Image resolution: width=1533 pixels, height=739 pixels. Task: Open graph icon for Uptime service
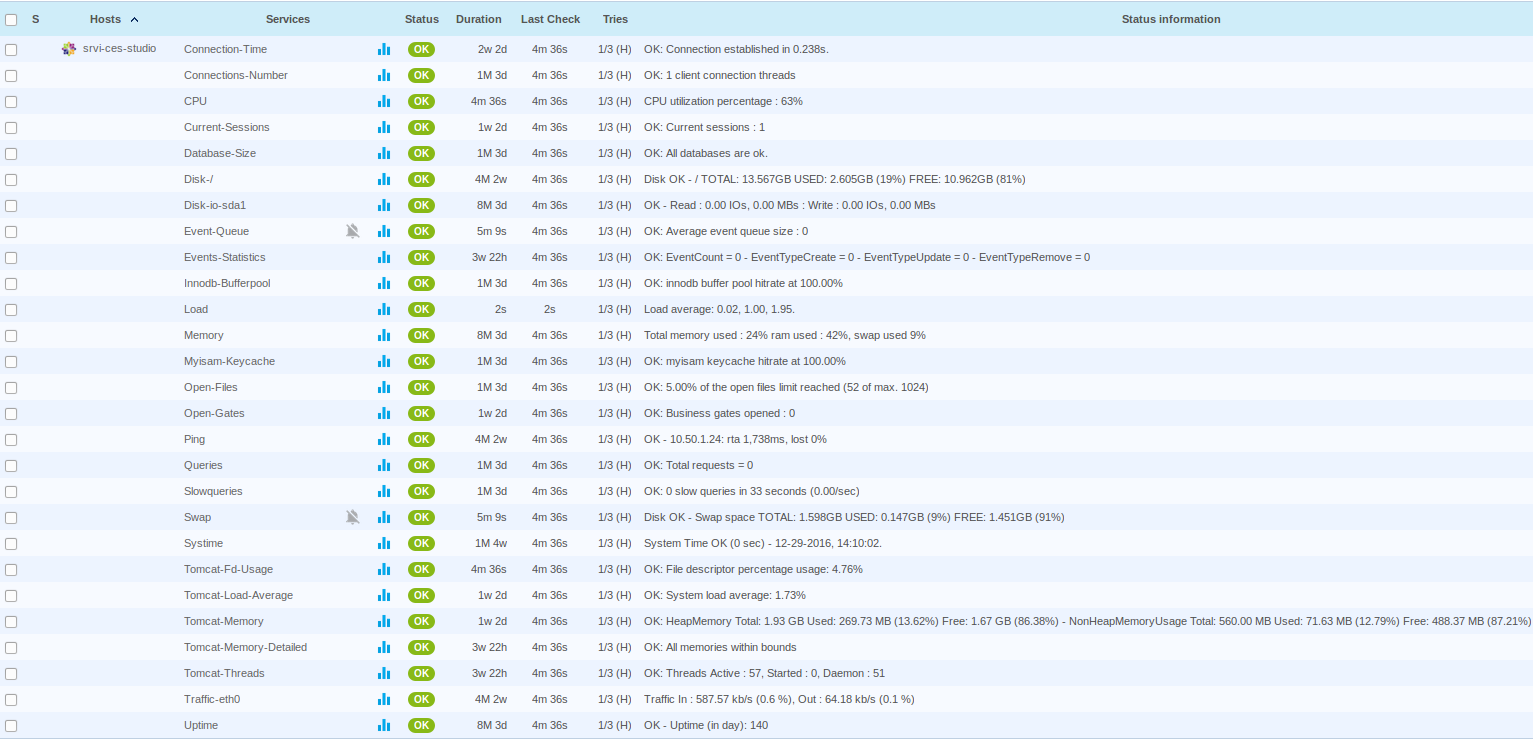(x=384, y=725)
